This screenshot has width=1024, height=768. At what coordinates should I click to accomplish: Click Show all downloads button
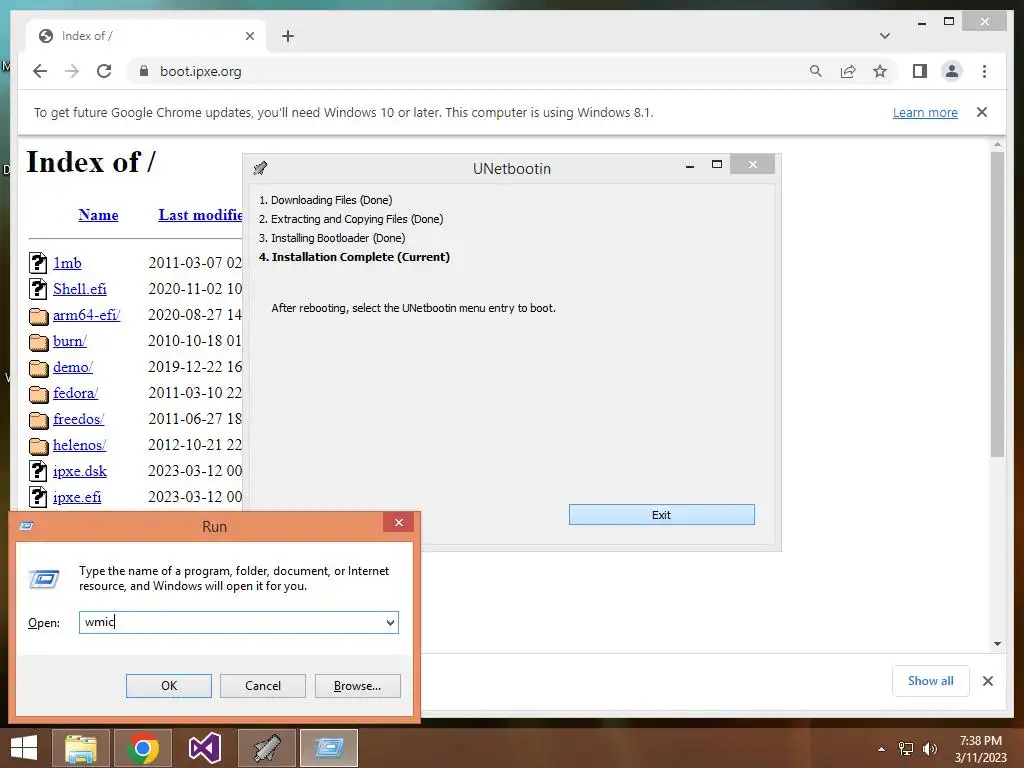point(931,681)
